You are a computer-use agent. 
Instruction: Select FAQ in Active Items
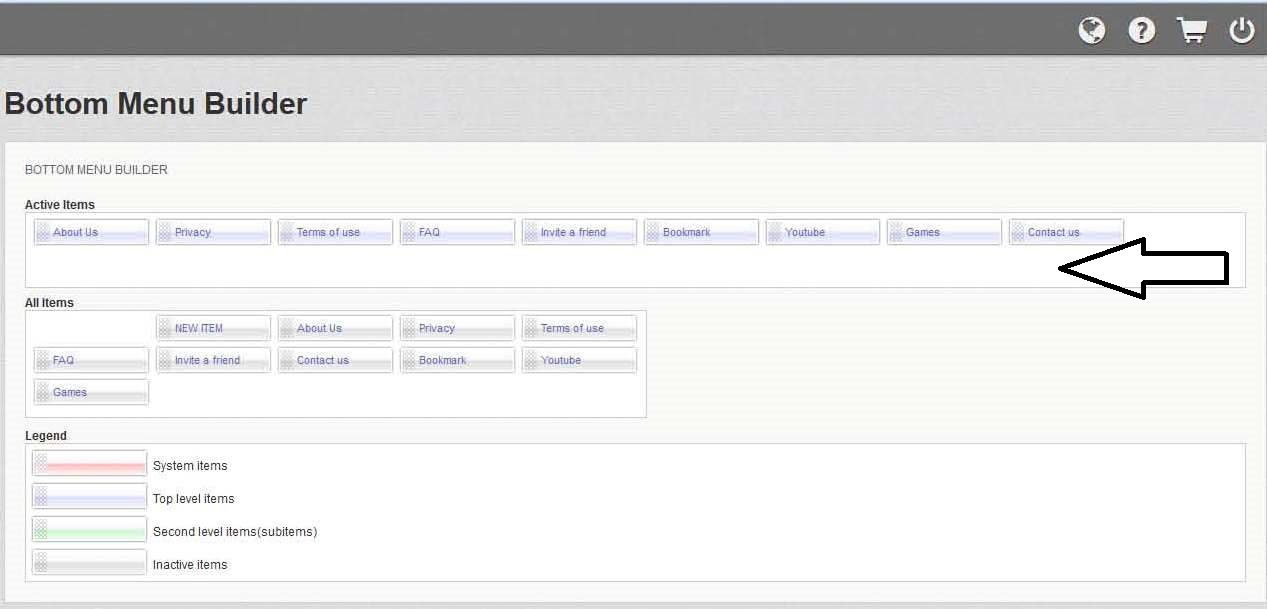pyautogui.click(x=457, y=232)
